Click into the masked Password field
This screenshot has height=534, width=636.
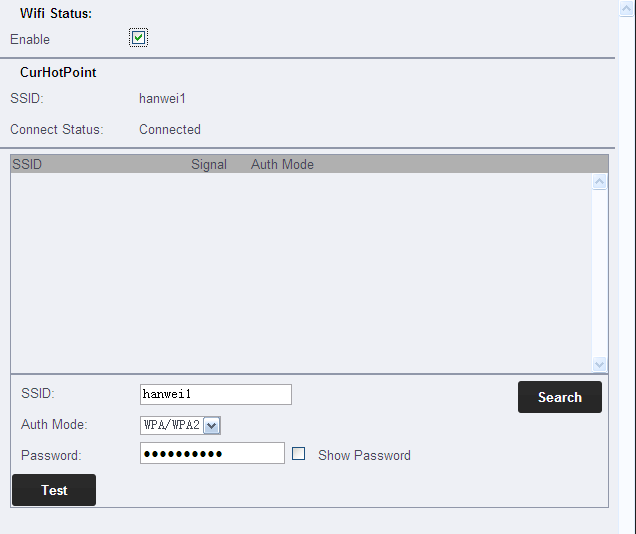[x=212, y=453]
